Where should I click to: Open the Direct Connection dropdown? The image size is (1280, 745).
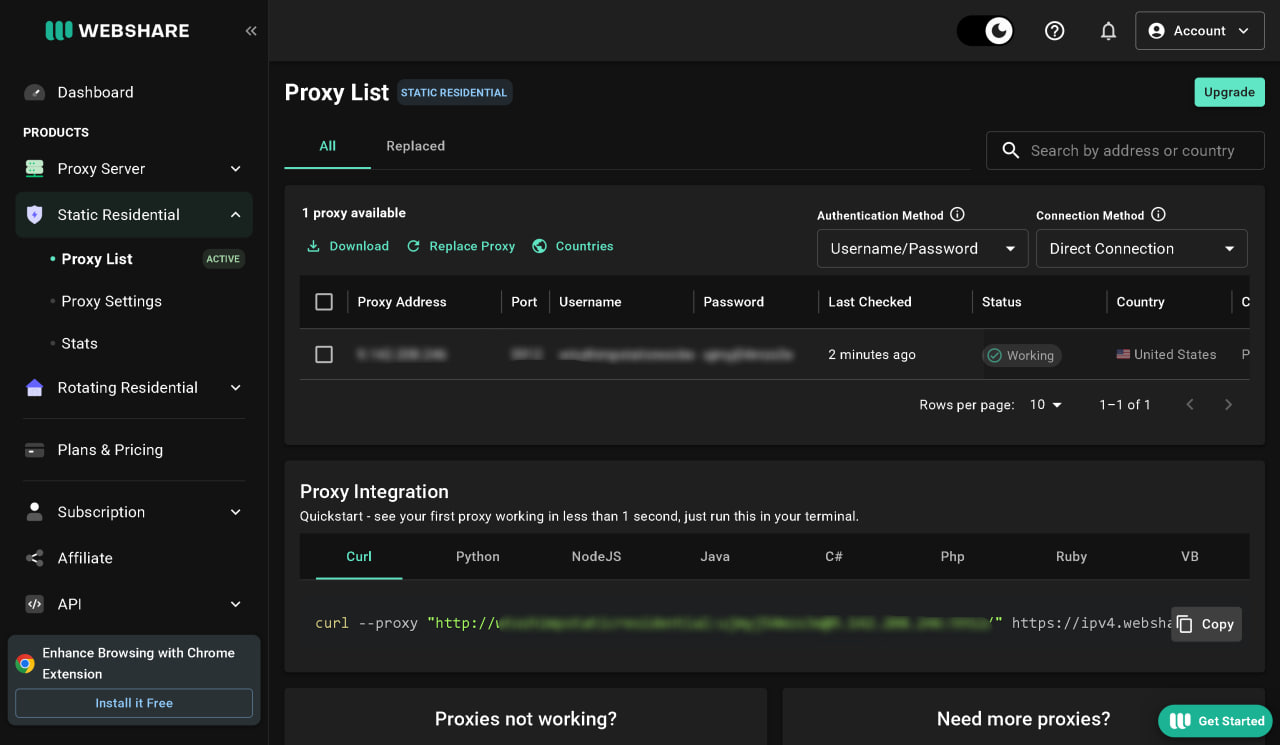click(x=1141, y=249)
